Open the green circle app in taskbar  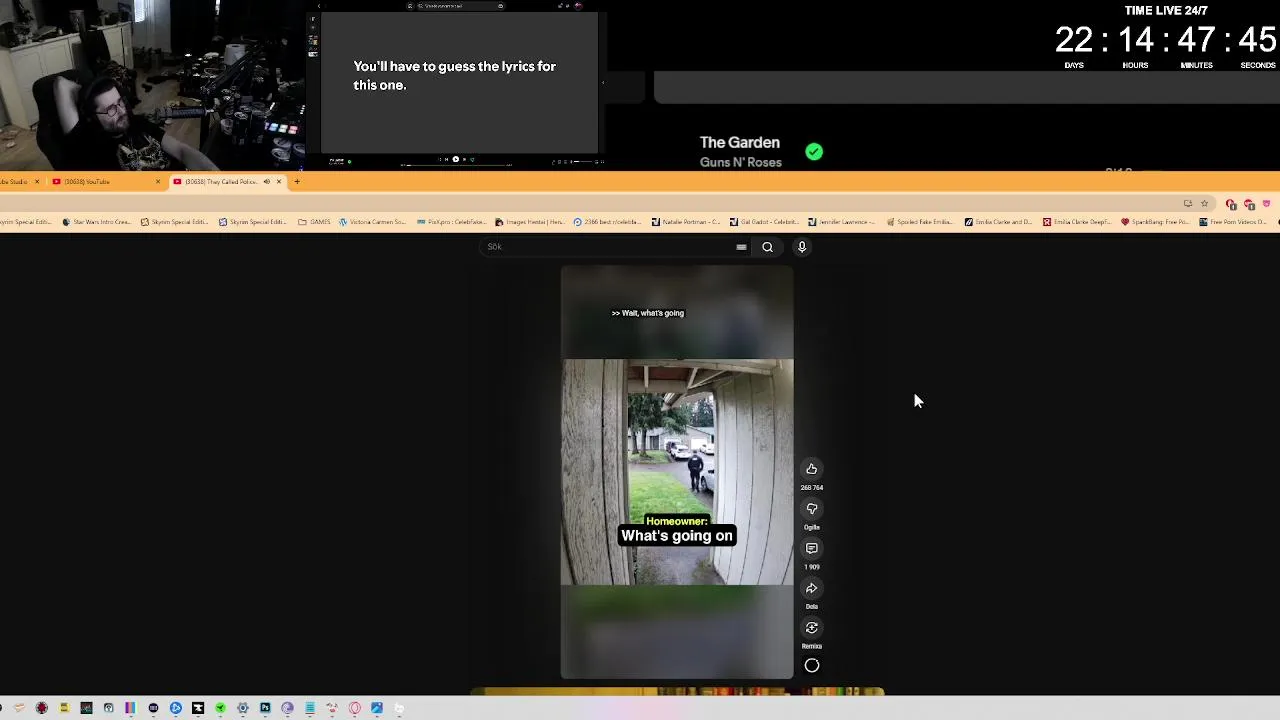pos(220,708)
